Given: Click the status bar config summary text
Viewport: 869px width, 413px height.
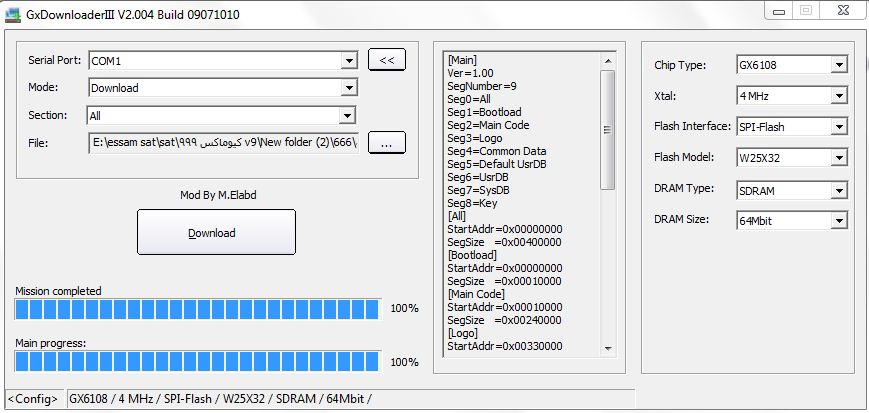Looking at the screenshot, I should (x=220, y=399).
